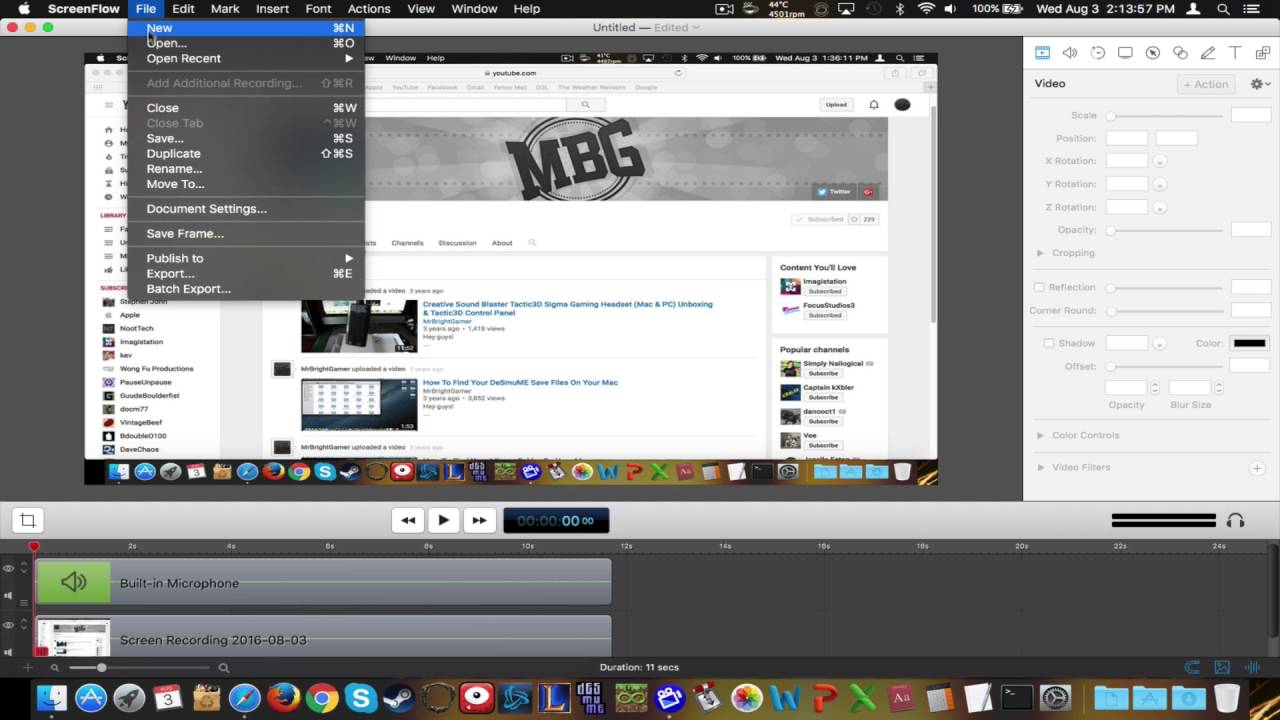
Task: Open the Actions menu in menu bar
Action: (x=369, y=9)
